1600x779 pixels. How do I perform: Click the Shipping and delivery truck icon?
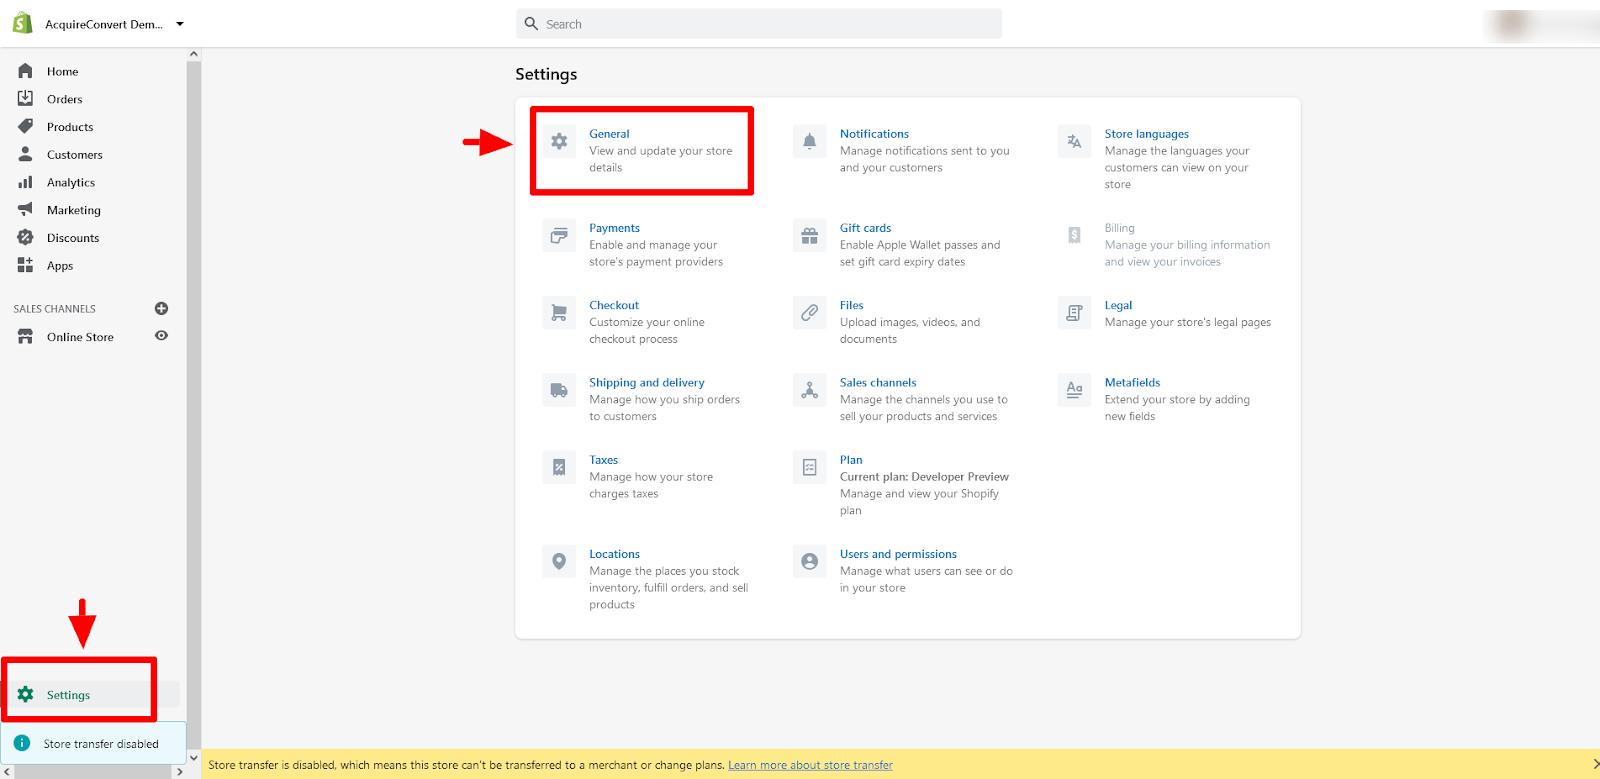pos(559,390)
